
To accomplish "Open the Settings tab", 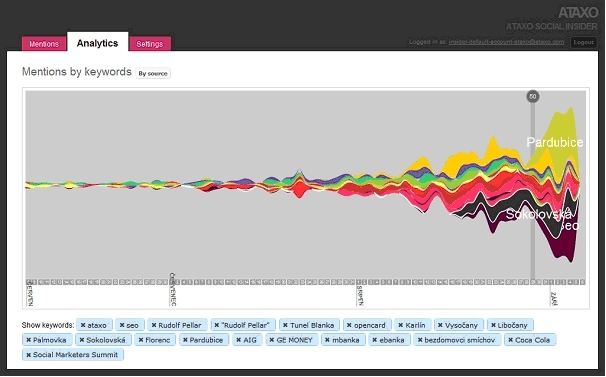I will click(150, 44).
